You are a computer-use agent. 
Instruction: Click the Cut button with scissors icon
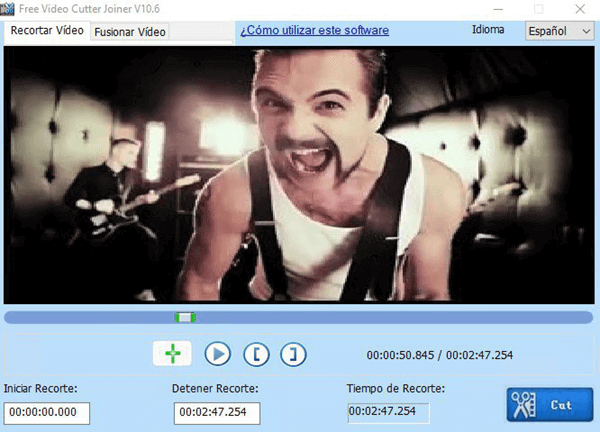548,405
